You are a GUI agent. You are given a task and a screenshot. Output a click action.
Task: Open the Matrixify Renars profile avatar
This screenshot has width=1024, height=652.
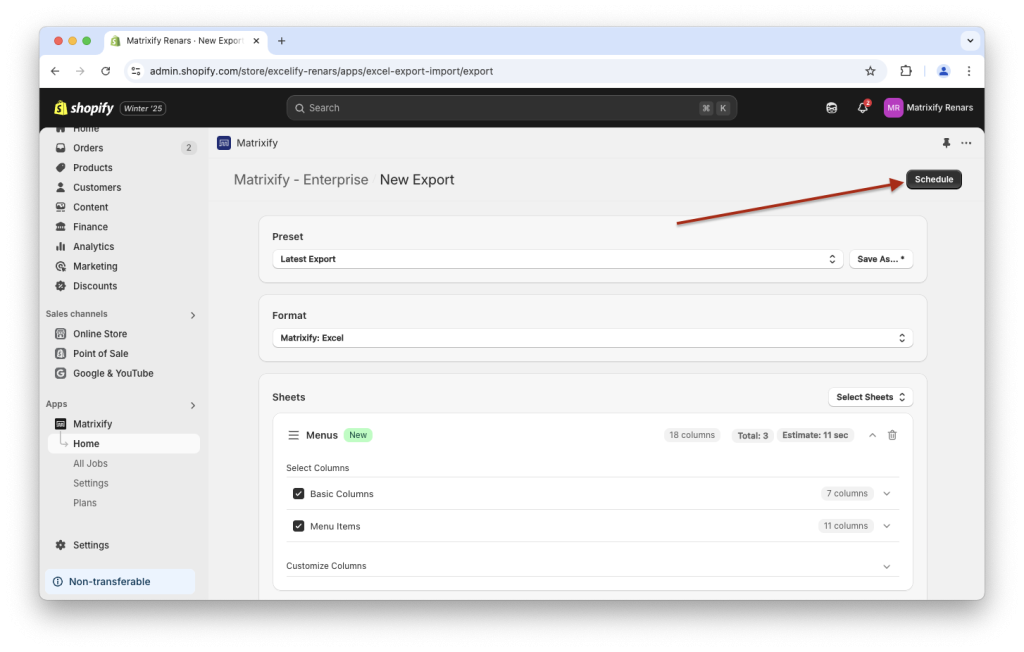(893, 107)
